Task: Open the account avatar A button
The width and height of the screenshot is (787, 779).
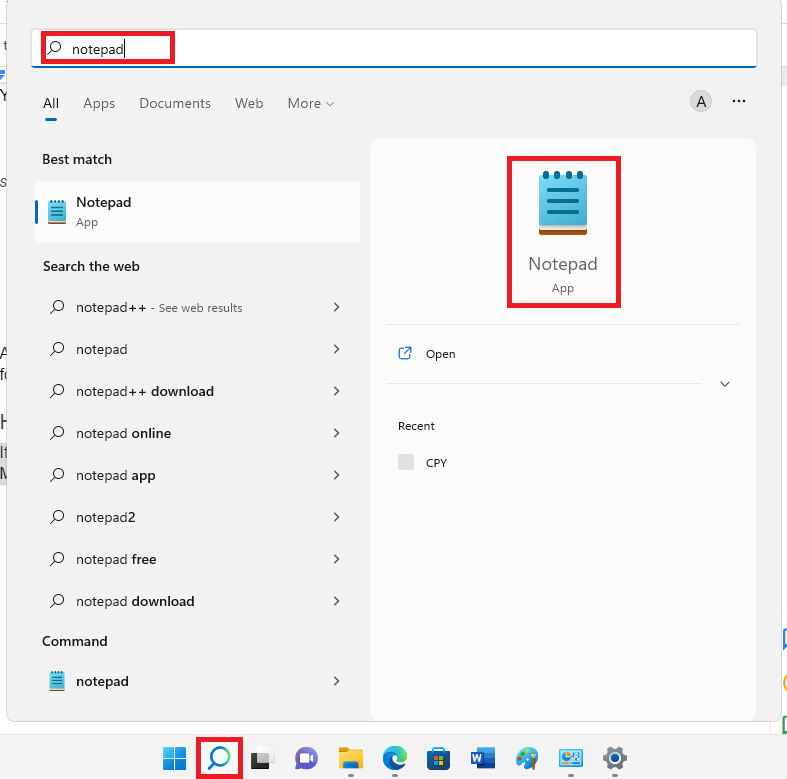Action: [701, 101]
